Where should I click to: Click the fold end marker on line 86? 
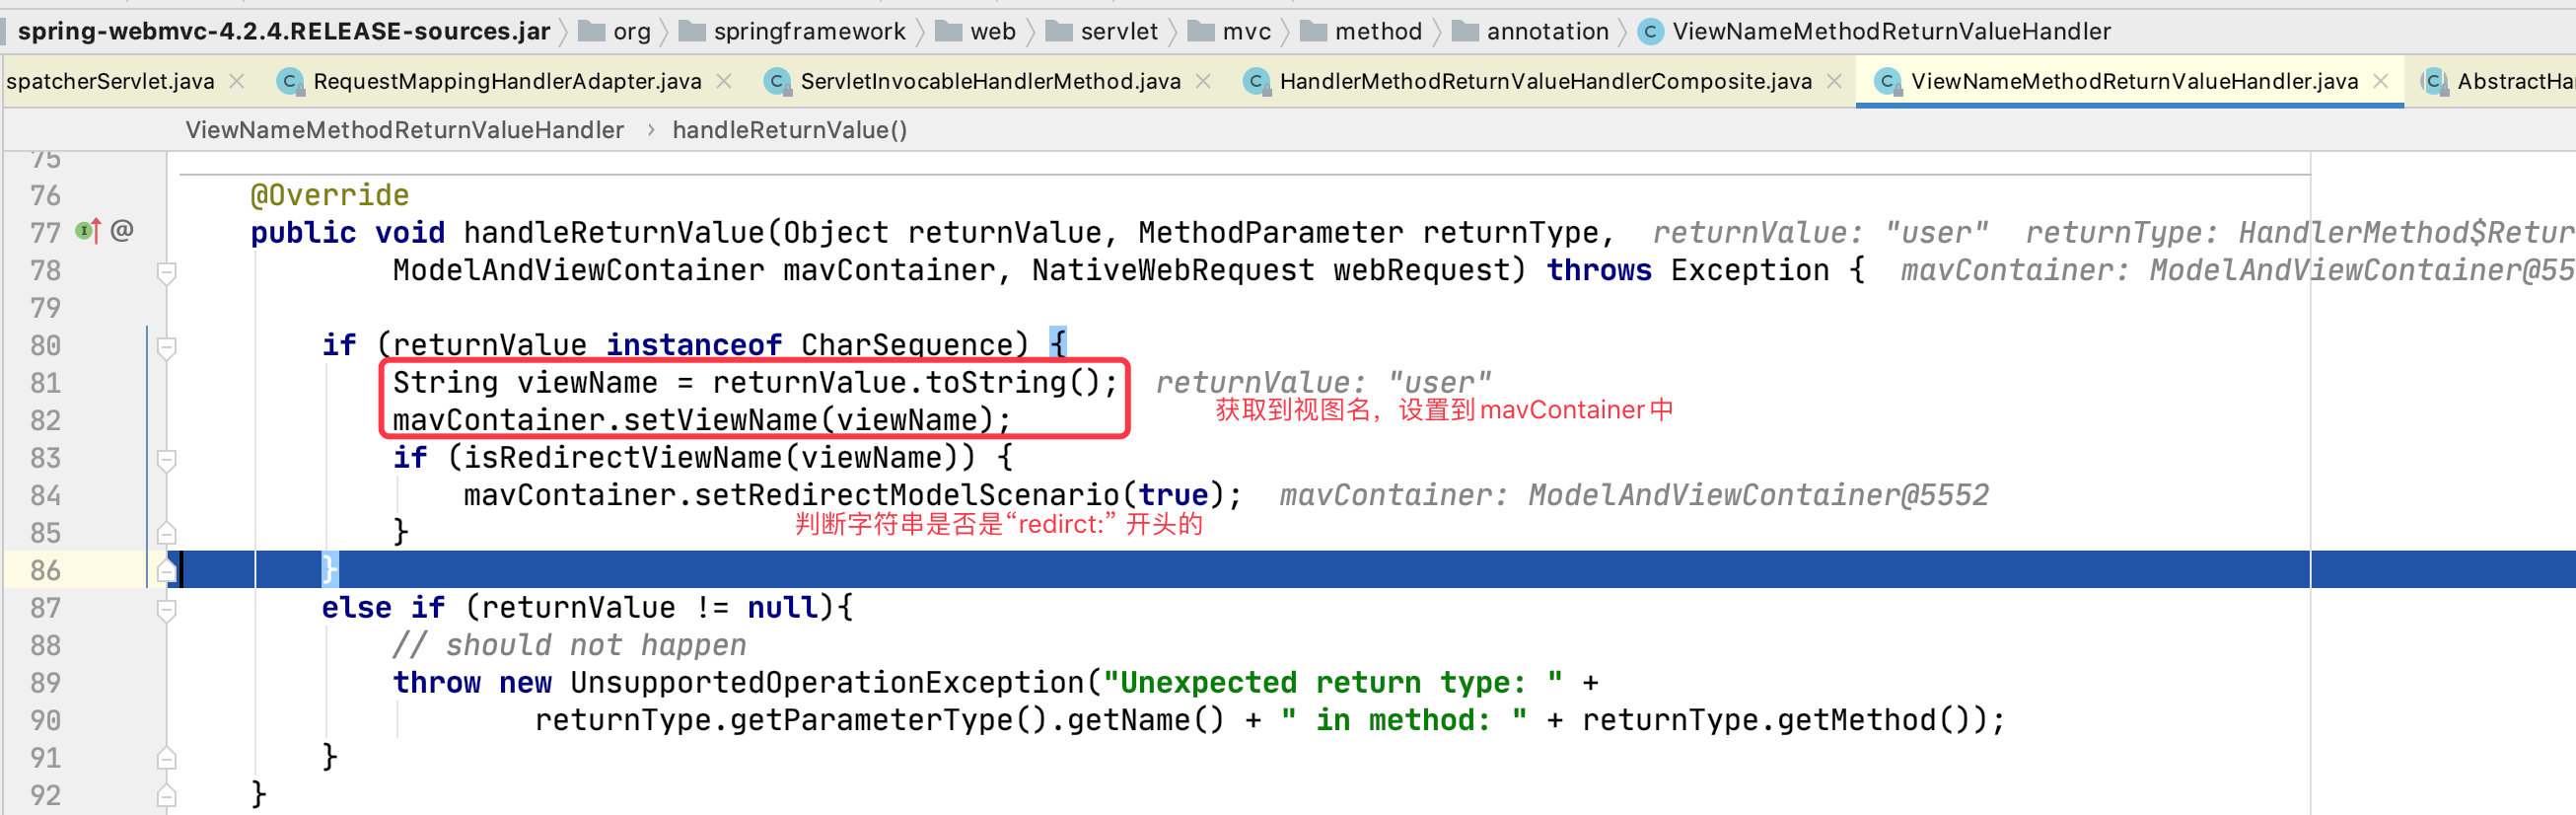click(167, 570)
